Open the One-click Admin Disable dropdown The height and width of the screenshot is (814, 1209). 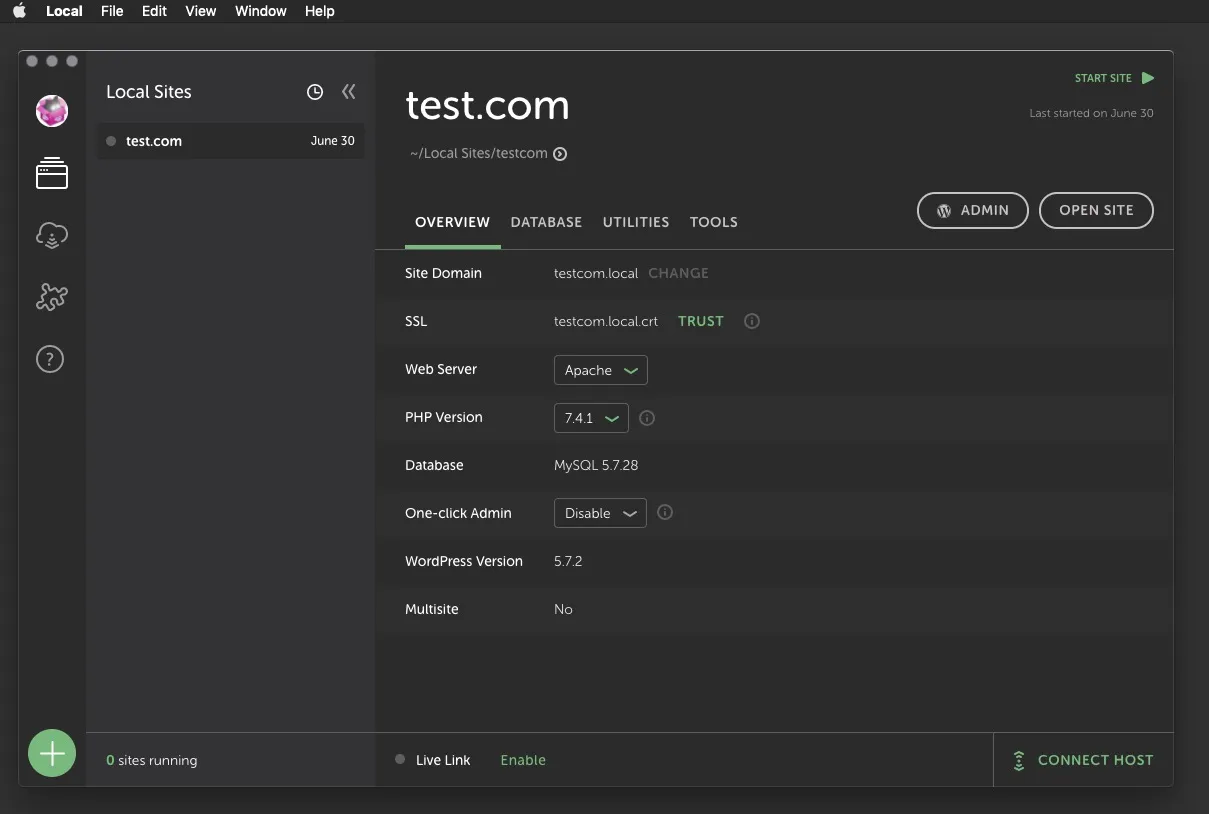(600, 513)
